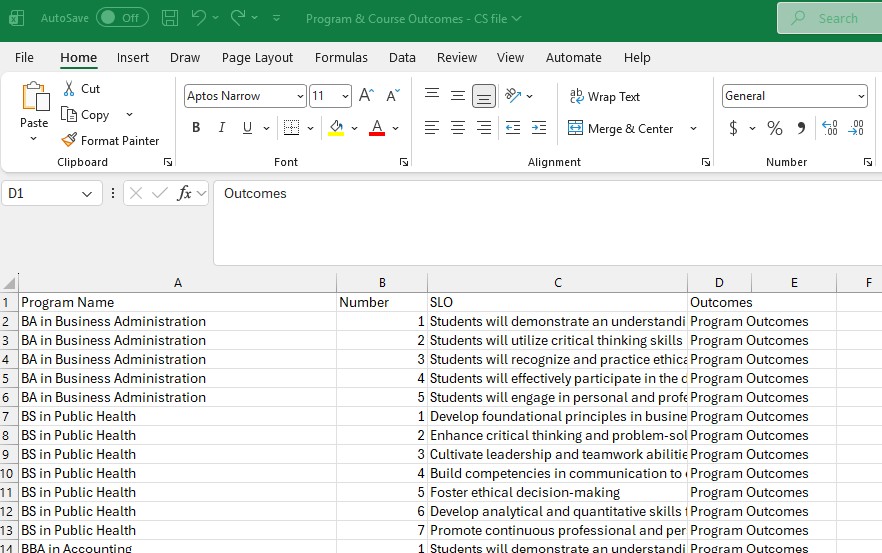
Task: Open Copy options arrow
Action: coord(129,115)
